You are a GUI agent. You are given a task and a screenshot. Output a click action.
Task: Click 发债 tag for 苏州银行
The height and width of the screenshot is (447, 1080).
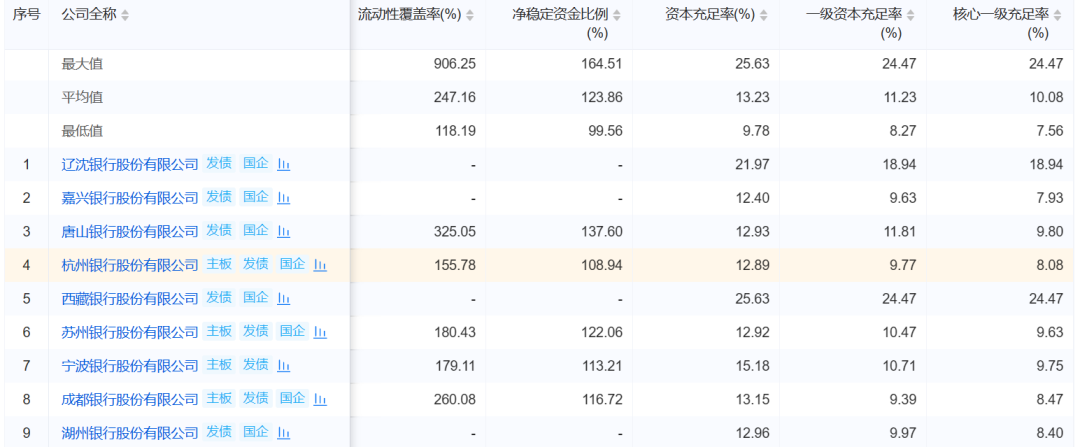pyautogui.click(x=256, y=331)
